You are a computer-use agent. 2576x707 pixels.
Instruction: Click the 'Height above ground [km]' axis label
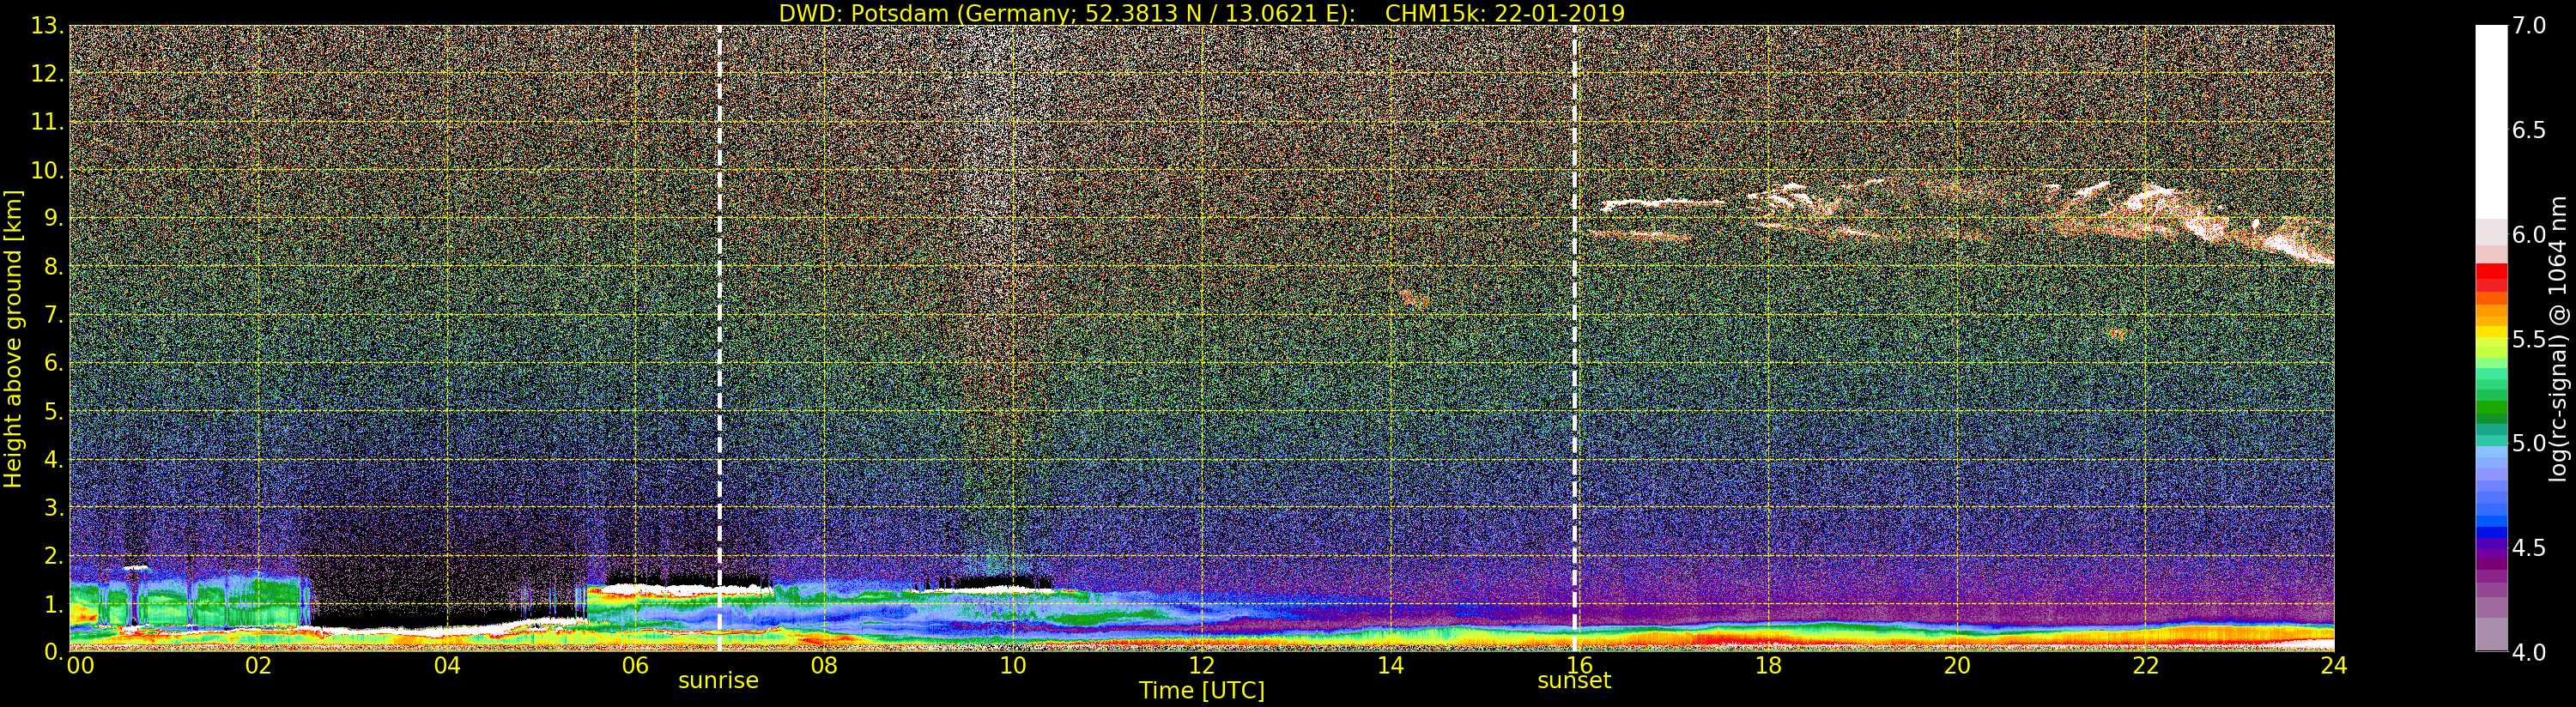(x=13, y=339)
